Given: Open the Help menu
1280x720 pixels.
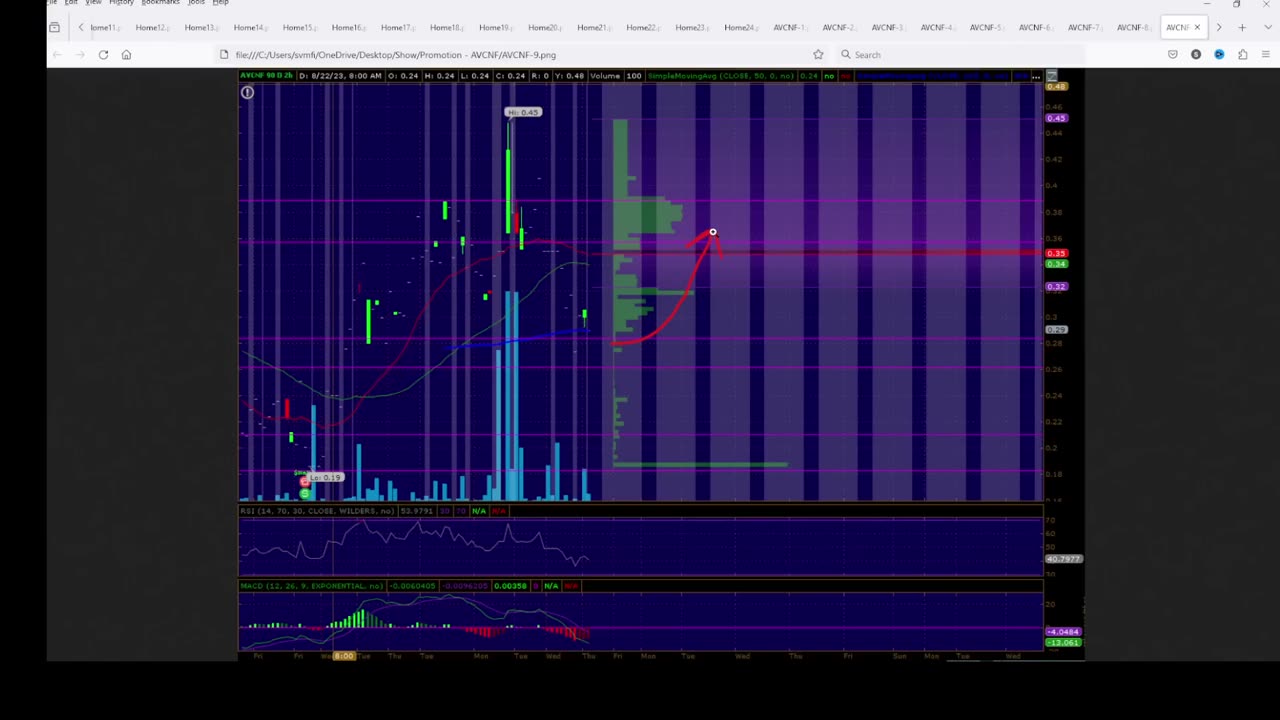Looking at the screenshot, I should coord(220,3).
